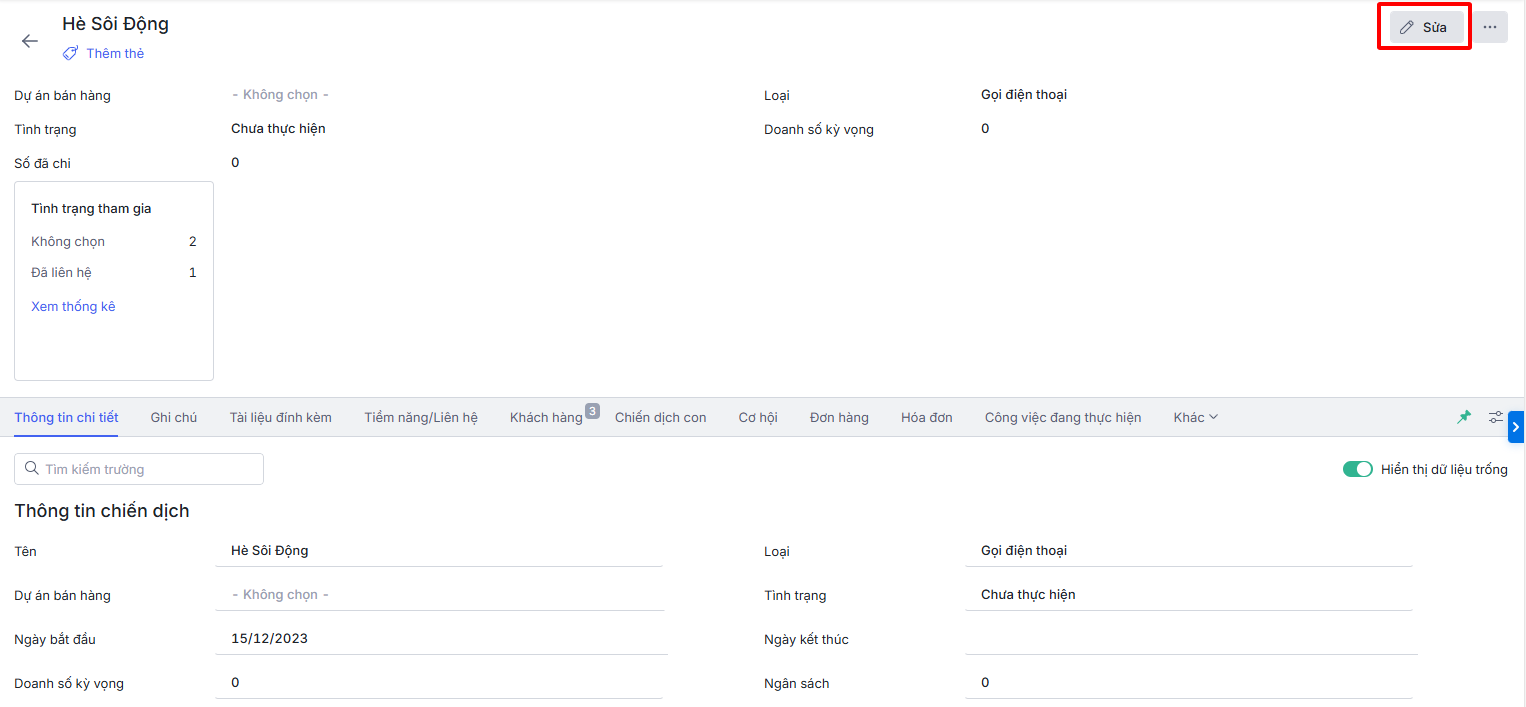Click the Ngày bắt đầu date value
The width and height of the screenshot is (1526, 707).
pyautogui.click(x=270, y=638)
